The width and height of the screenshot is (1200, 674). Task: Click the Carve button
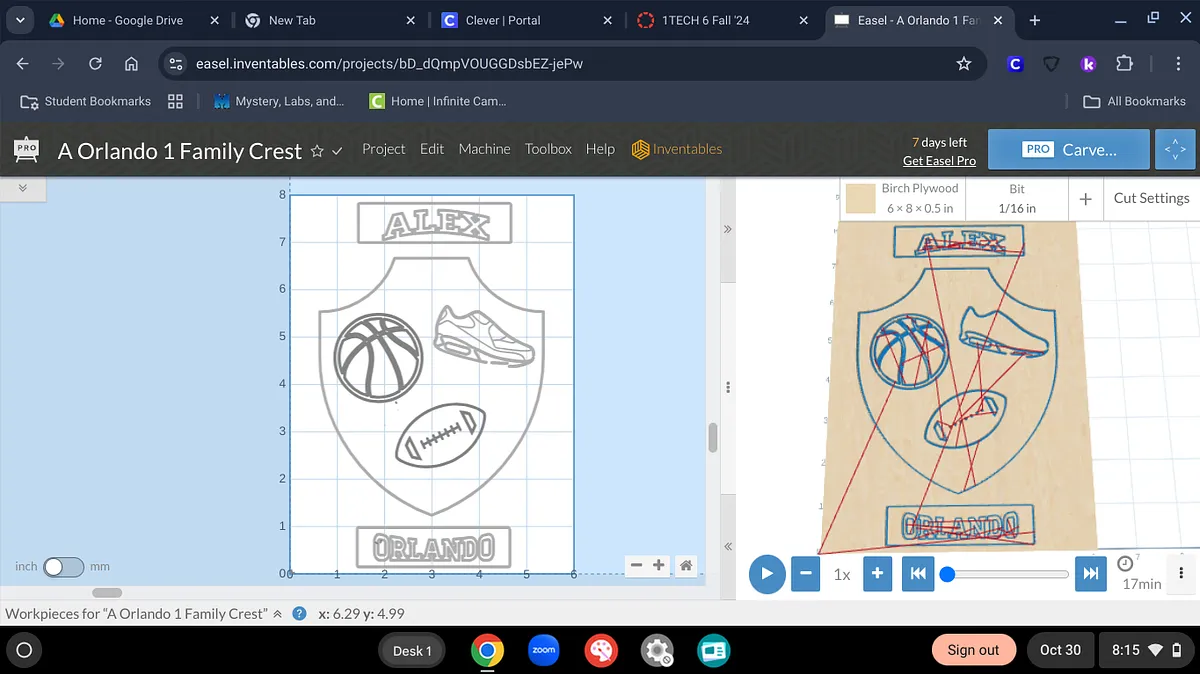1068,149
